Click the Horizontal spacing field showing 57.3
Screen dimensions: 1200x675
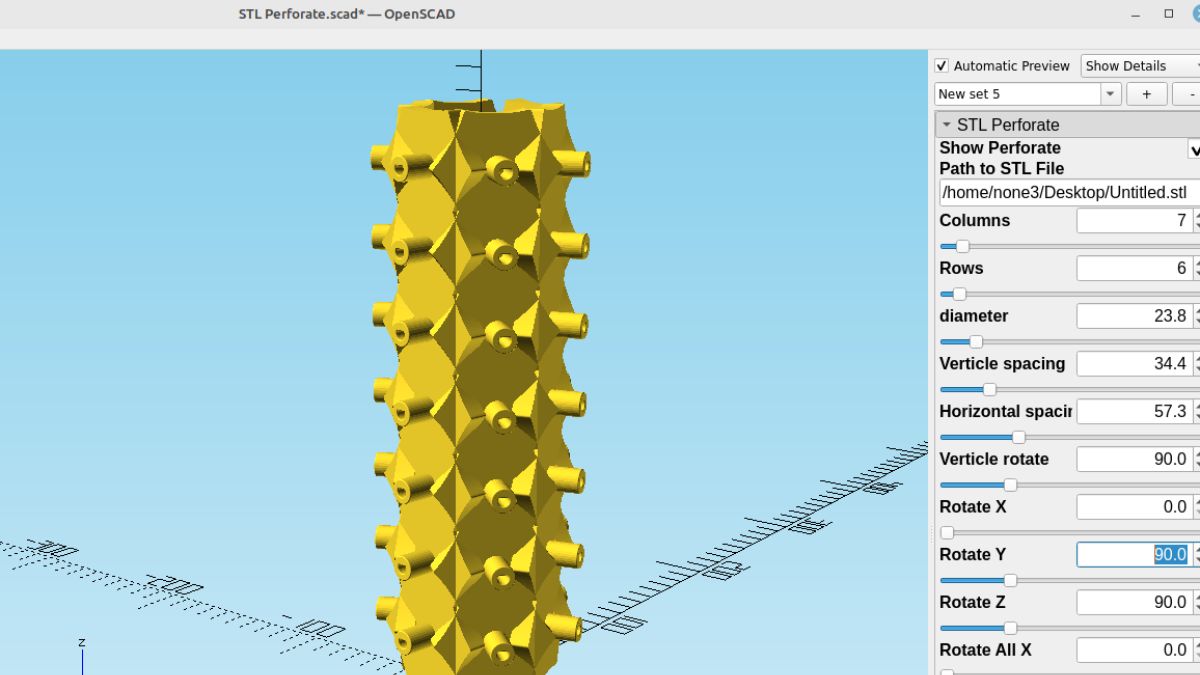pyautogui.click(x=1134, y=412)
